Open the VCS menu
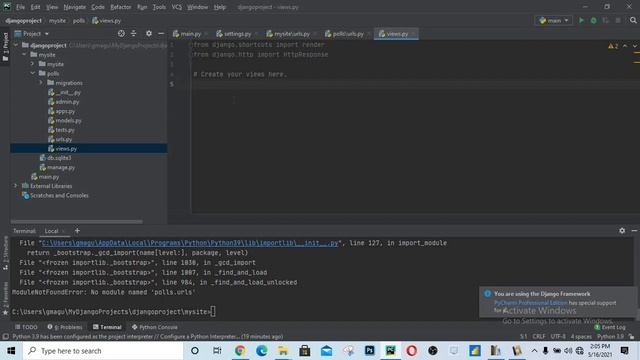This screenshot has height=360, width=640. 176,7
